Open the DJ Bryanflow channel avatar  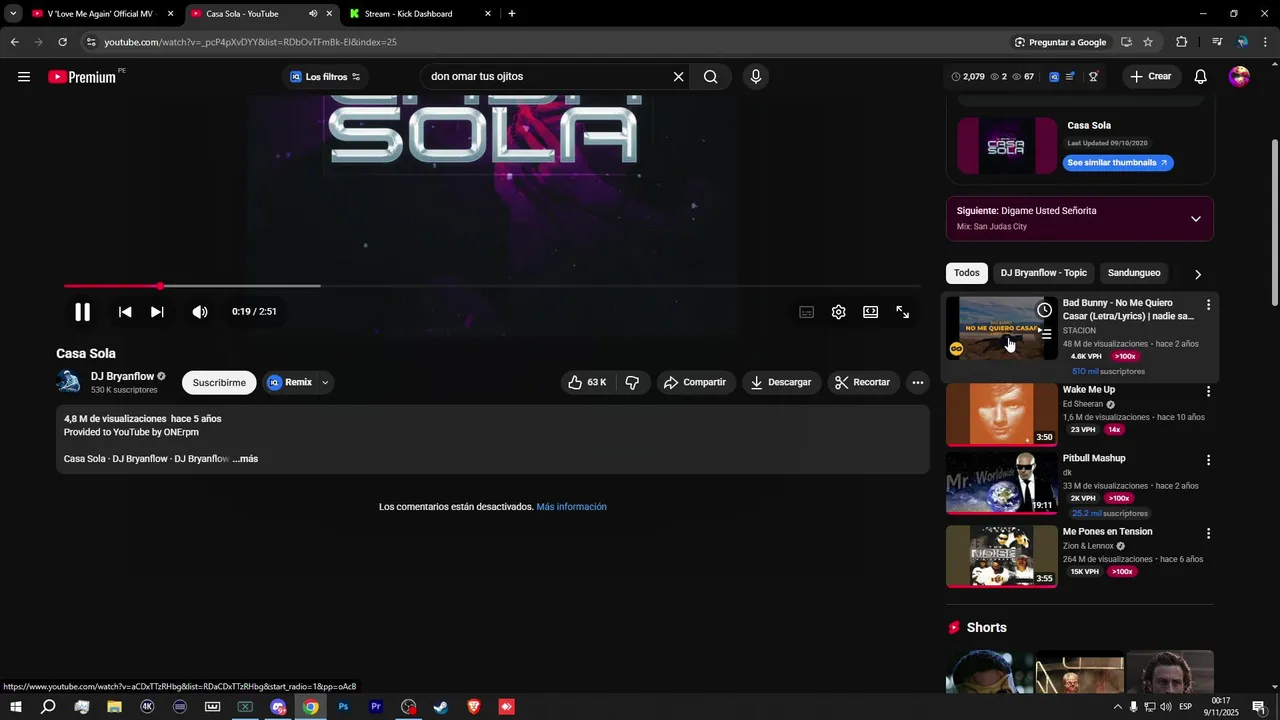coord(69,382)
